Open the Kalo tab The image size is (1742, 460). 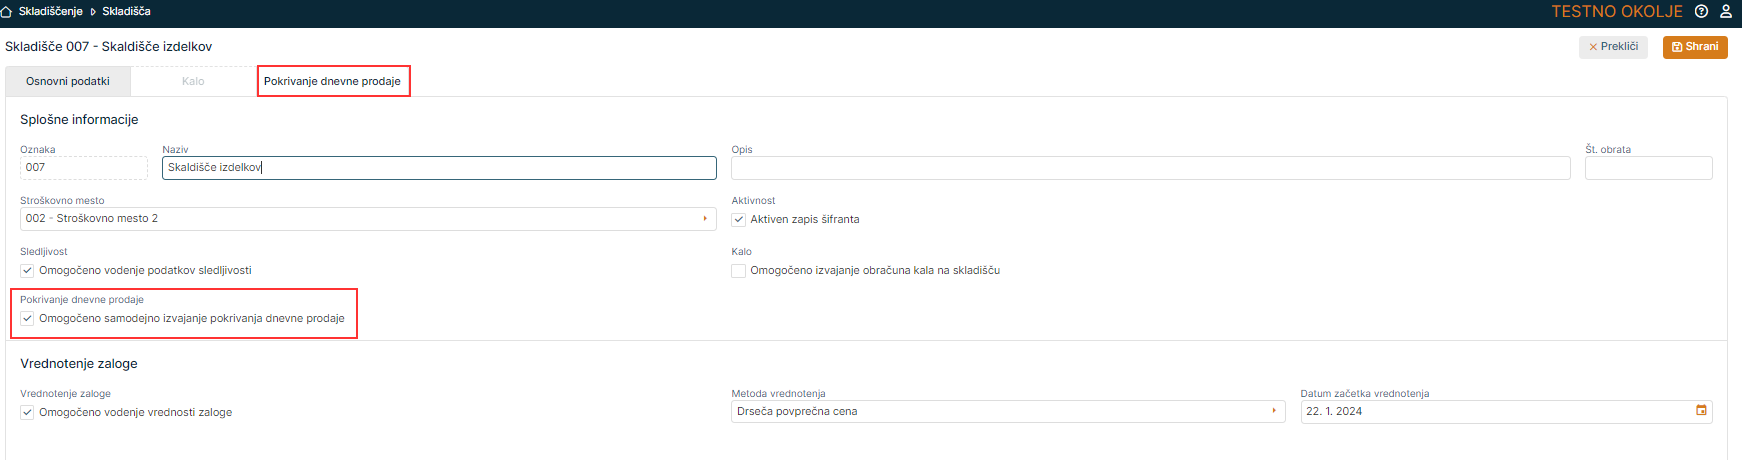193,82
